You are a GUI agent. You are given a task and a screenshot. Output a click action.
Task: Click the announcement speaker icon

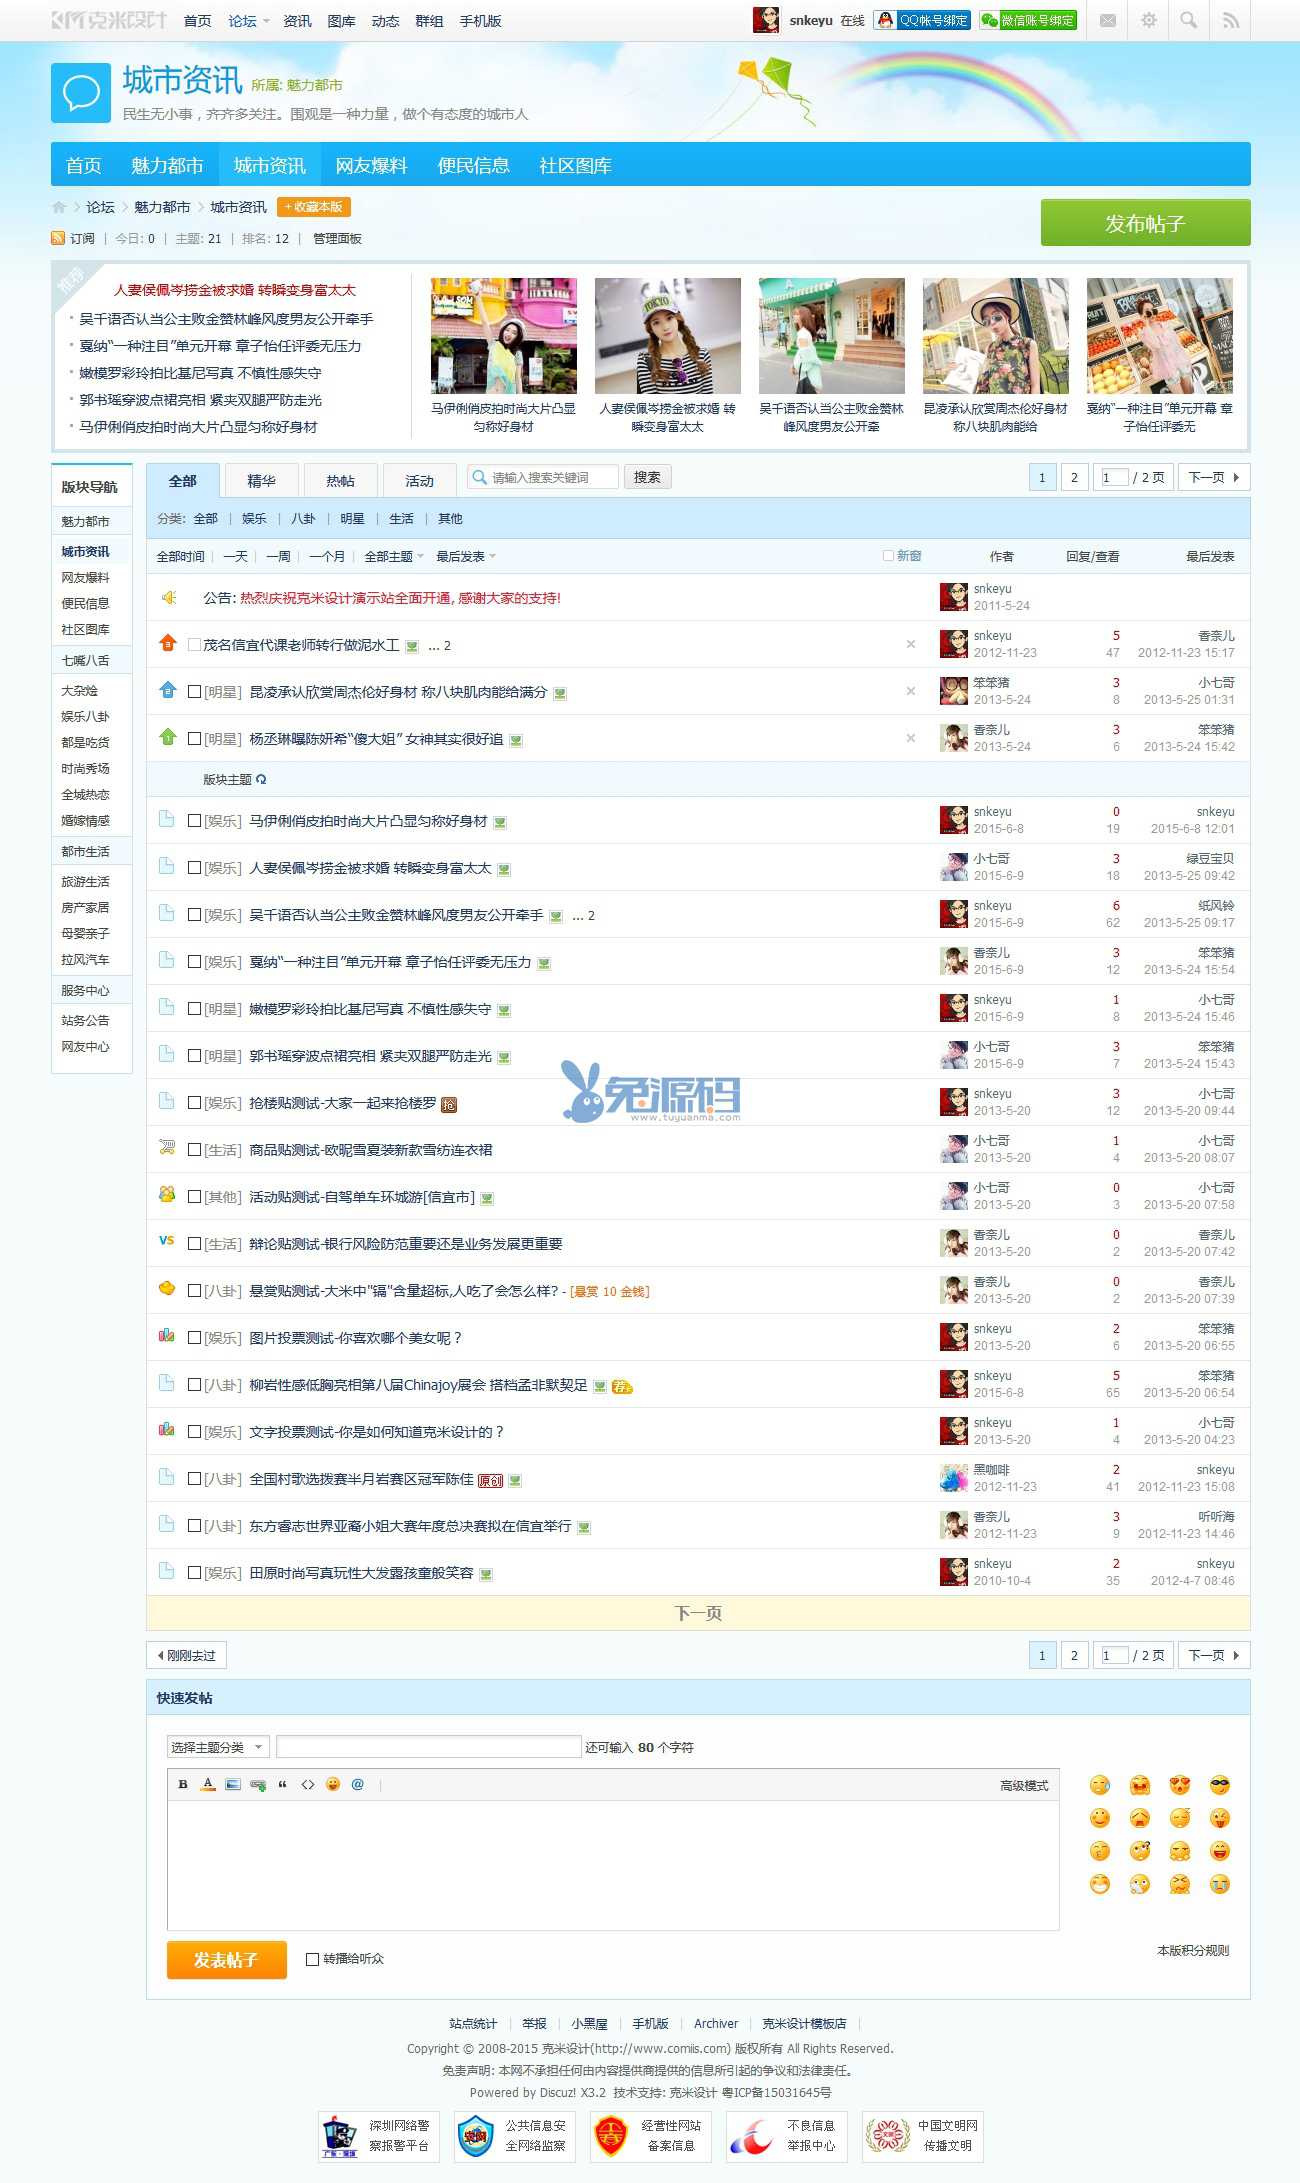click(x=169, y=597)
